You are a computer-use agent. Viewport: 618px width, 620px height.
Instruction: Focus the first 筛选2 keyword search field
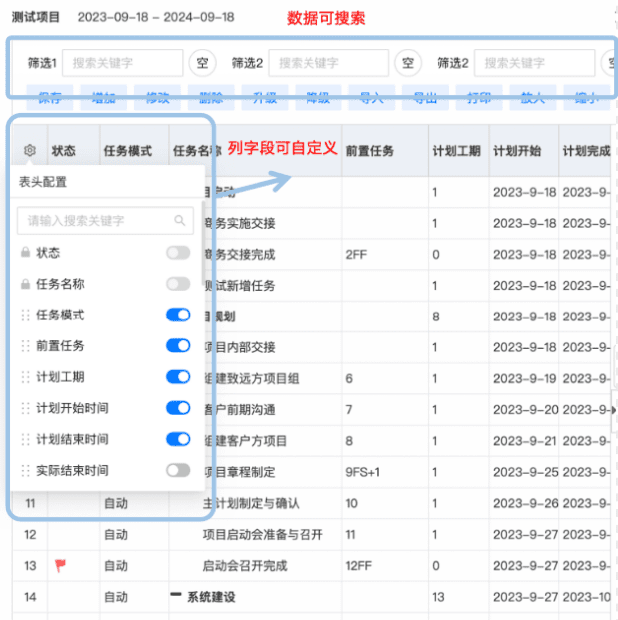pyautogui.click(x=329, y=63)
